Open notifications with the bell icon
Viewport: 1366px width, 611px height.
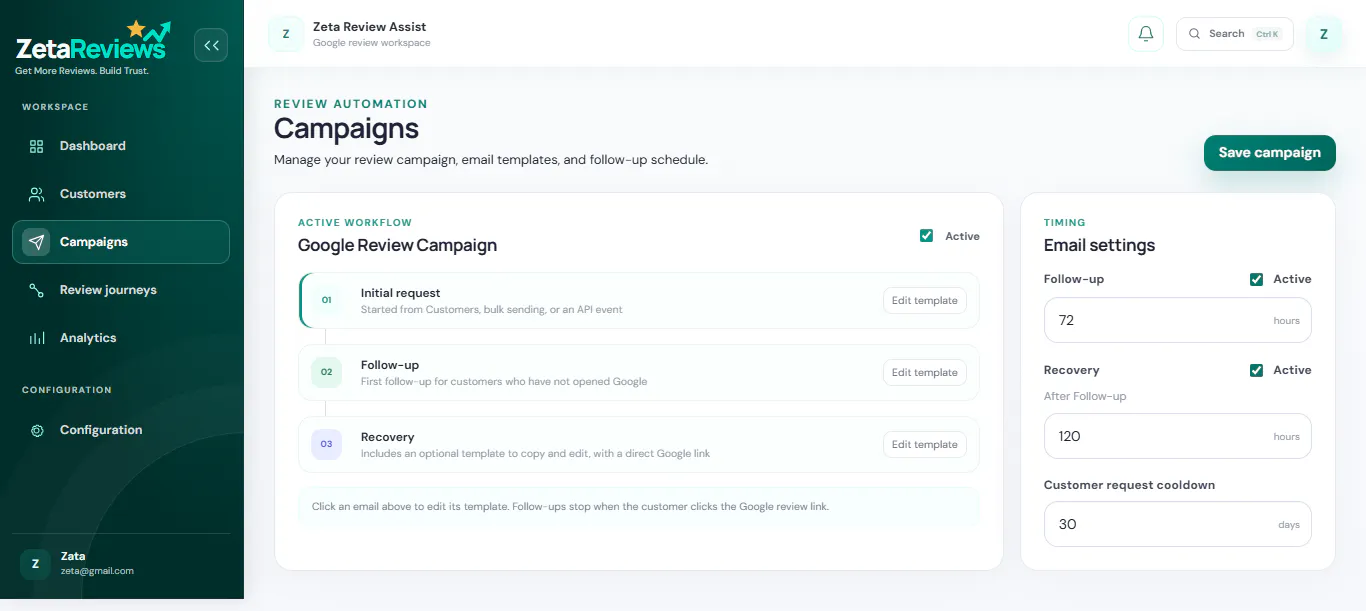point(1146,34)
